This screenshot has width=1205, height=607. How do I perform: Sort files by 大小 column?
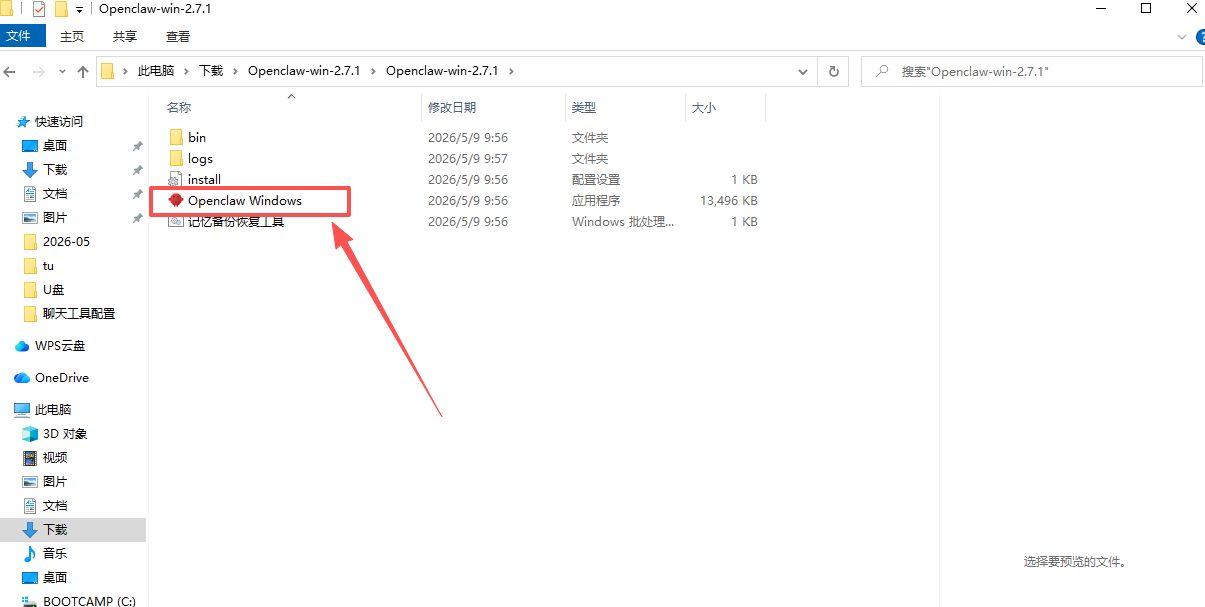click(x=703, y=107)
